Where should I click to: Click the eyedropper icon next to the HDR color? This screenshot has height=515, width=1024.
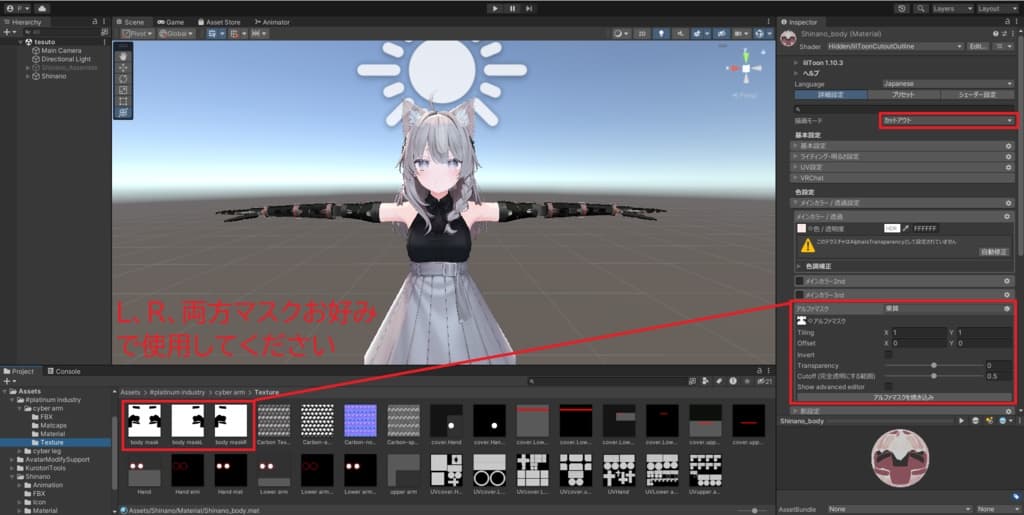coord(905,228)
